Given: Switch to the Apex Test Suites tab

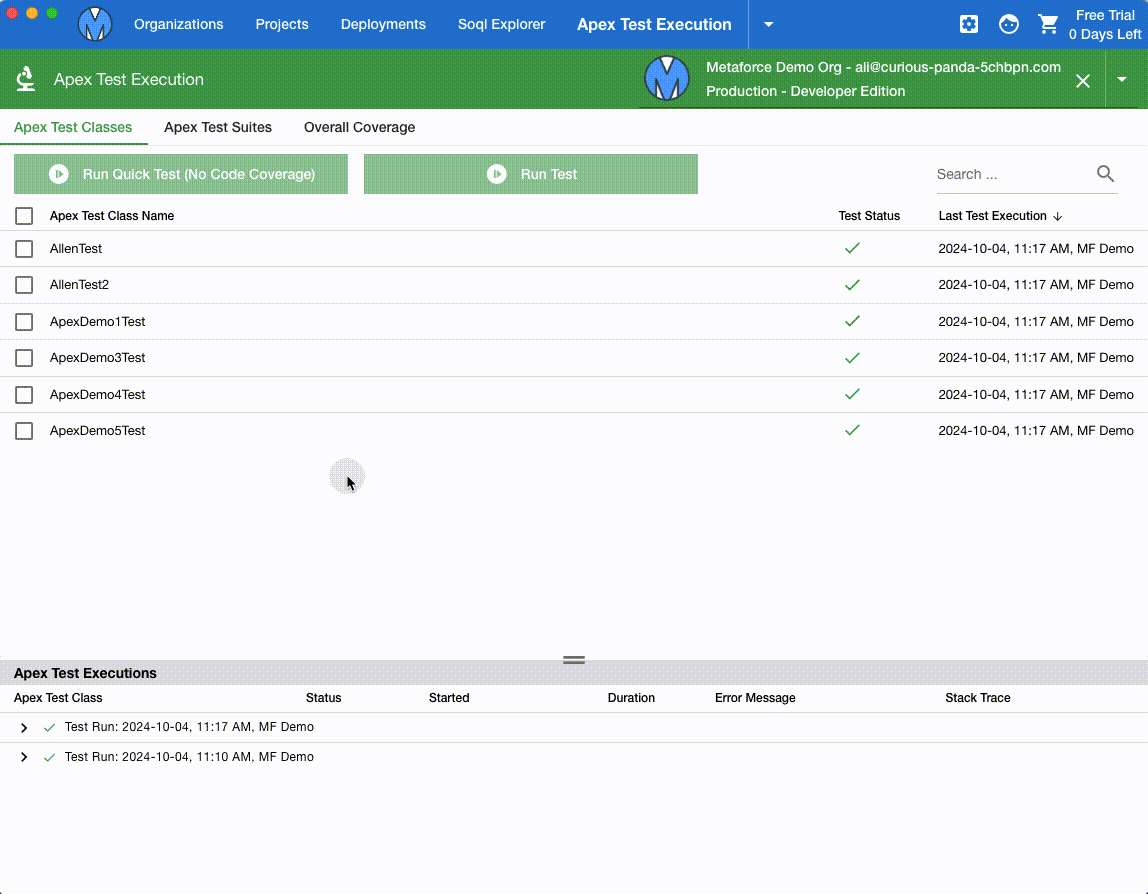Looking at the screenshot, I should (x=218, y=127).
